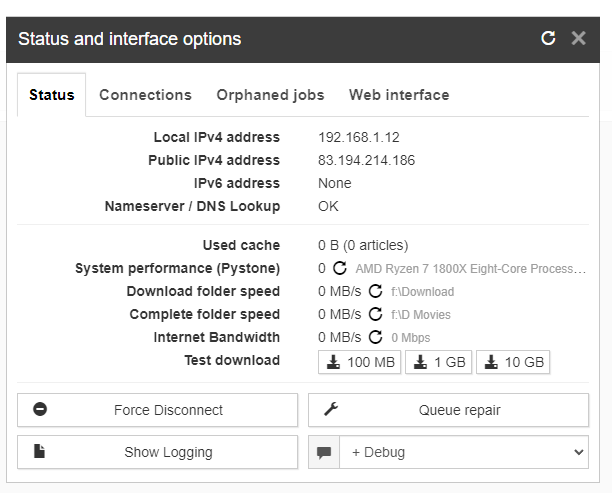Run Queue repair

click(448, 410)
